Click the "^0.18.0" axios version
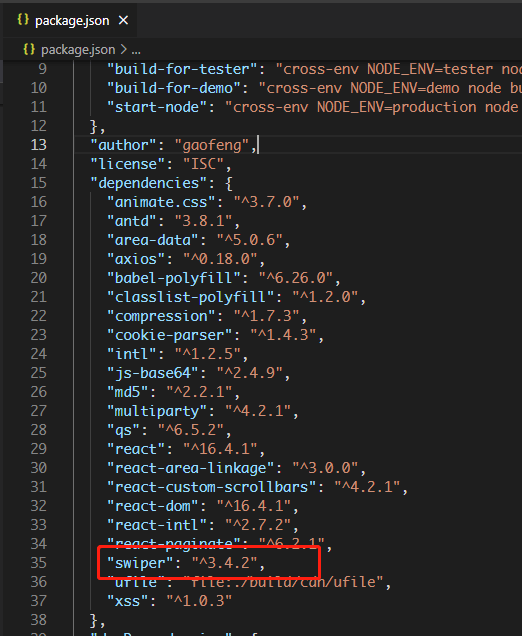Image resolution: width=522 pixels, height=636 pixels. tap(220, 259)
